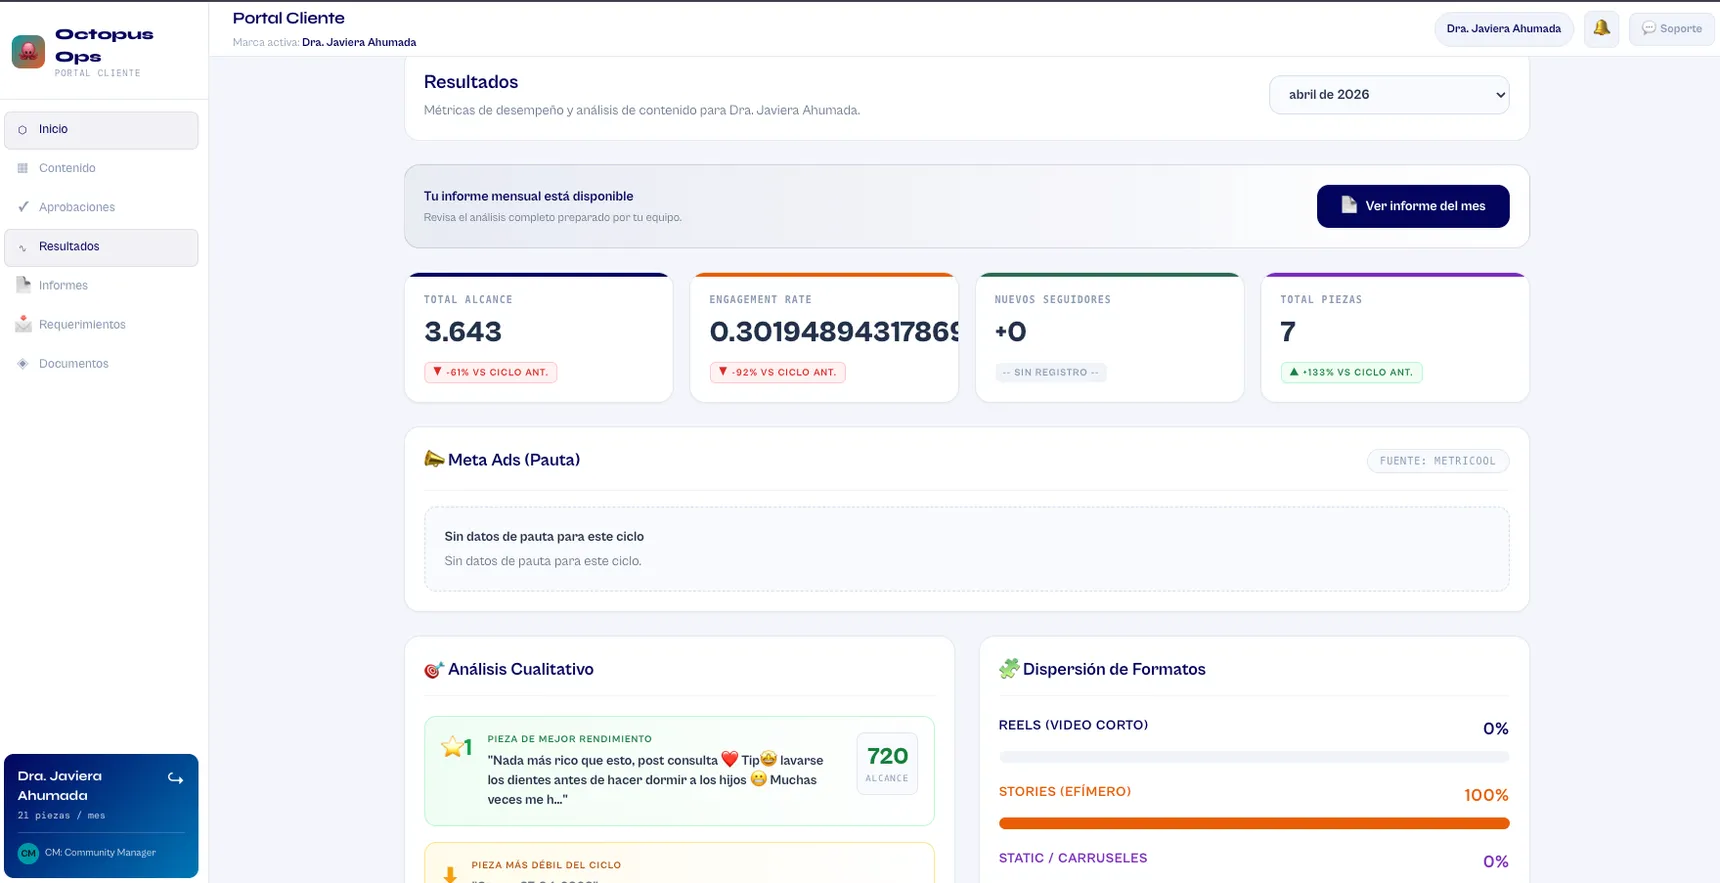
Task: Select Resultados in the sidebar
Action: (x=101, y=247)
